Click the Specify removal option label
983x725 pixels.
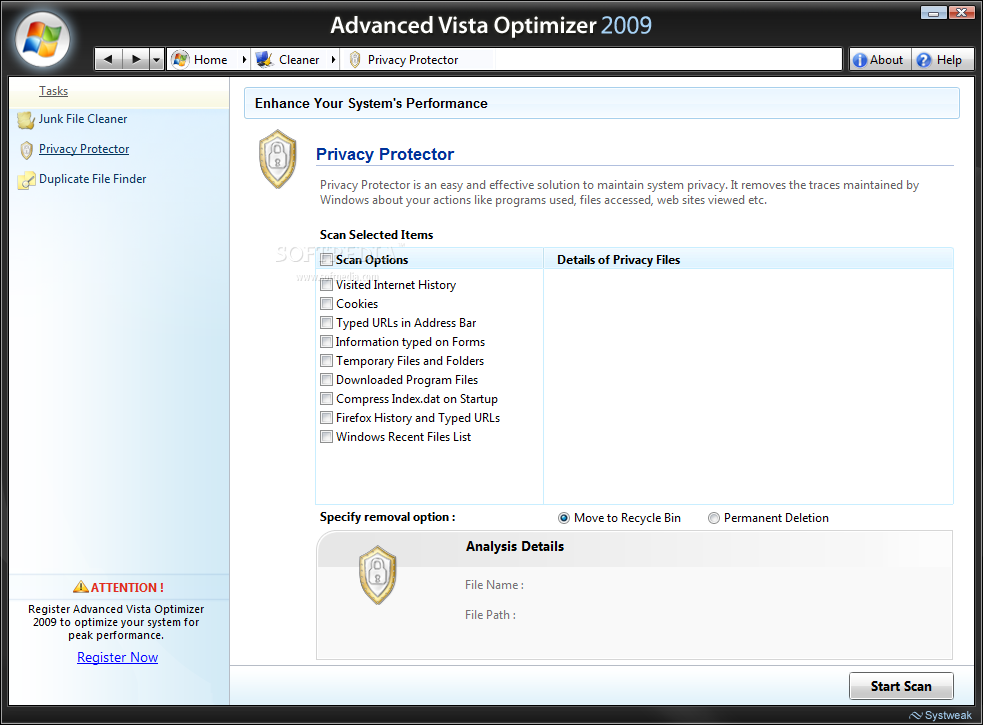pyautogui.click(x=387, y=517)
